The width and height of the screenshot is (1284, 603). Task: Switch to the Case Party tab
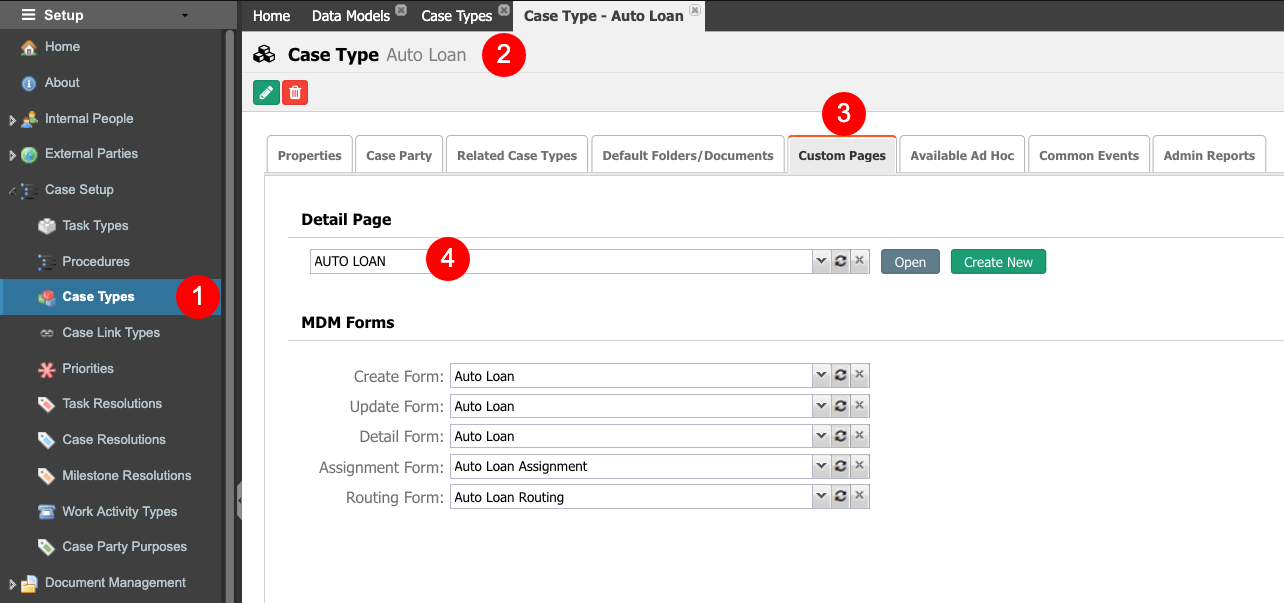pyautogui.click(x=399, y=155)
